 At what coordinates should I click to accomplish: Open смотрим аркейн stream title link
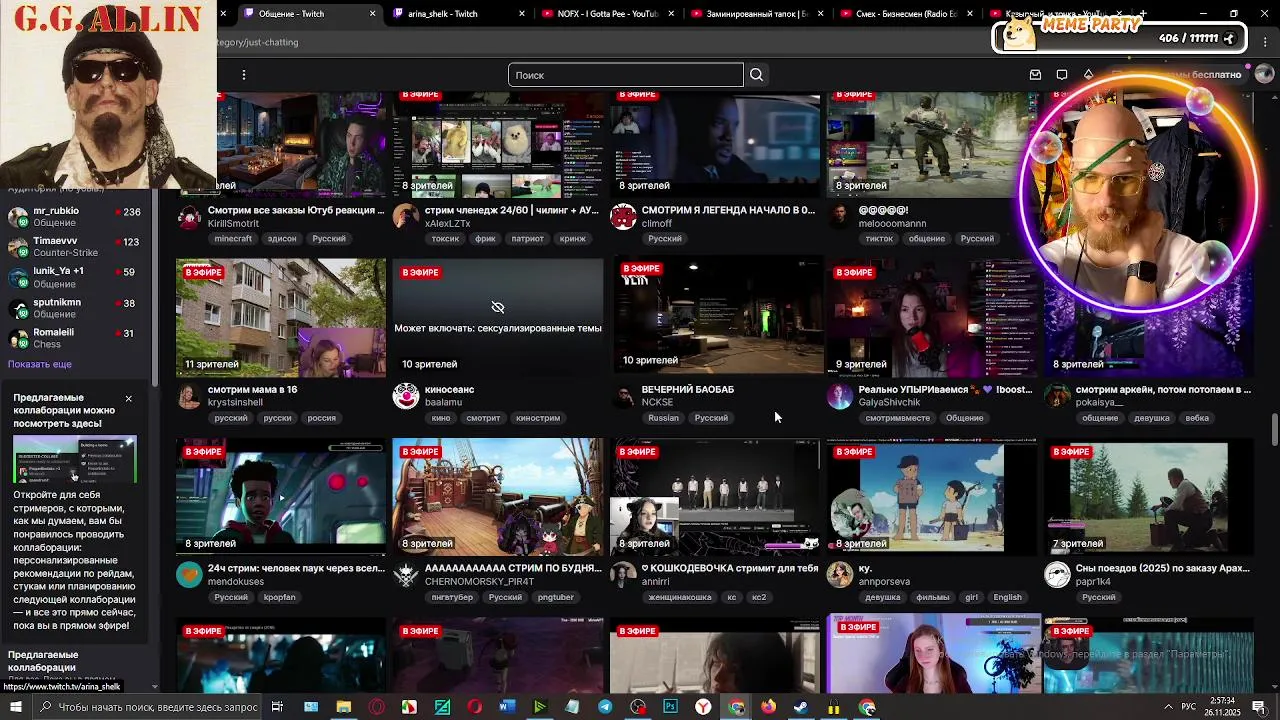coord(1163,389)
